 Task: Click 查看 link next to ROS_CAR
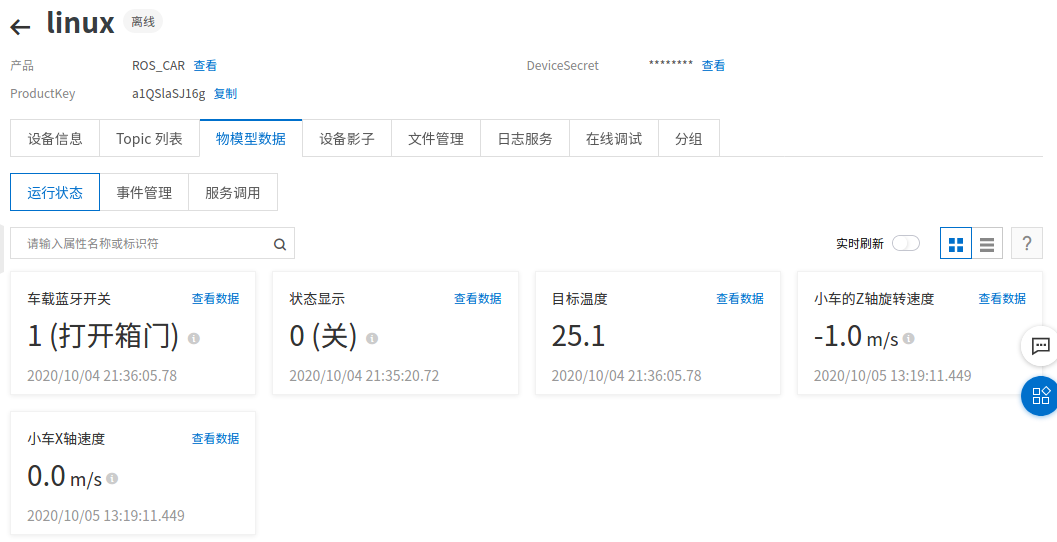pyautogui.click(x=205, y=65)
